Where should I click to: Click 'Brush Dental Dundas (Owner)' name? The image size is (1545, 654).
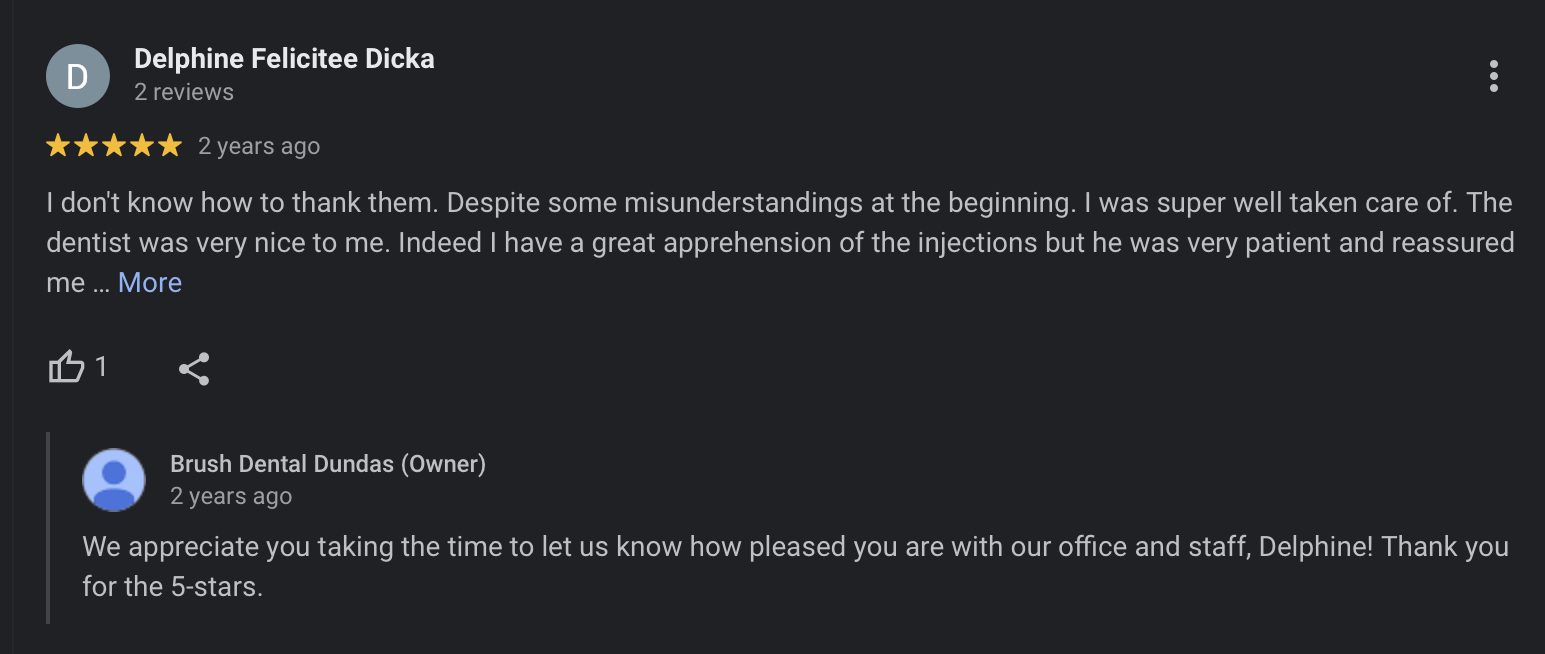pyautogui.click(x=328, y=464)
